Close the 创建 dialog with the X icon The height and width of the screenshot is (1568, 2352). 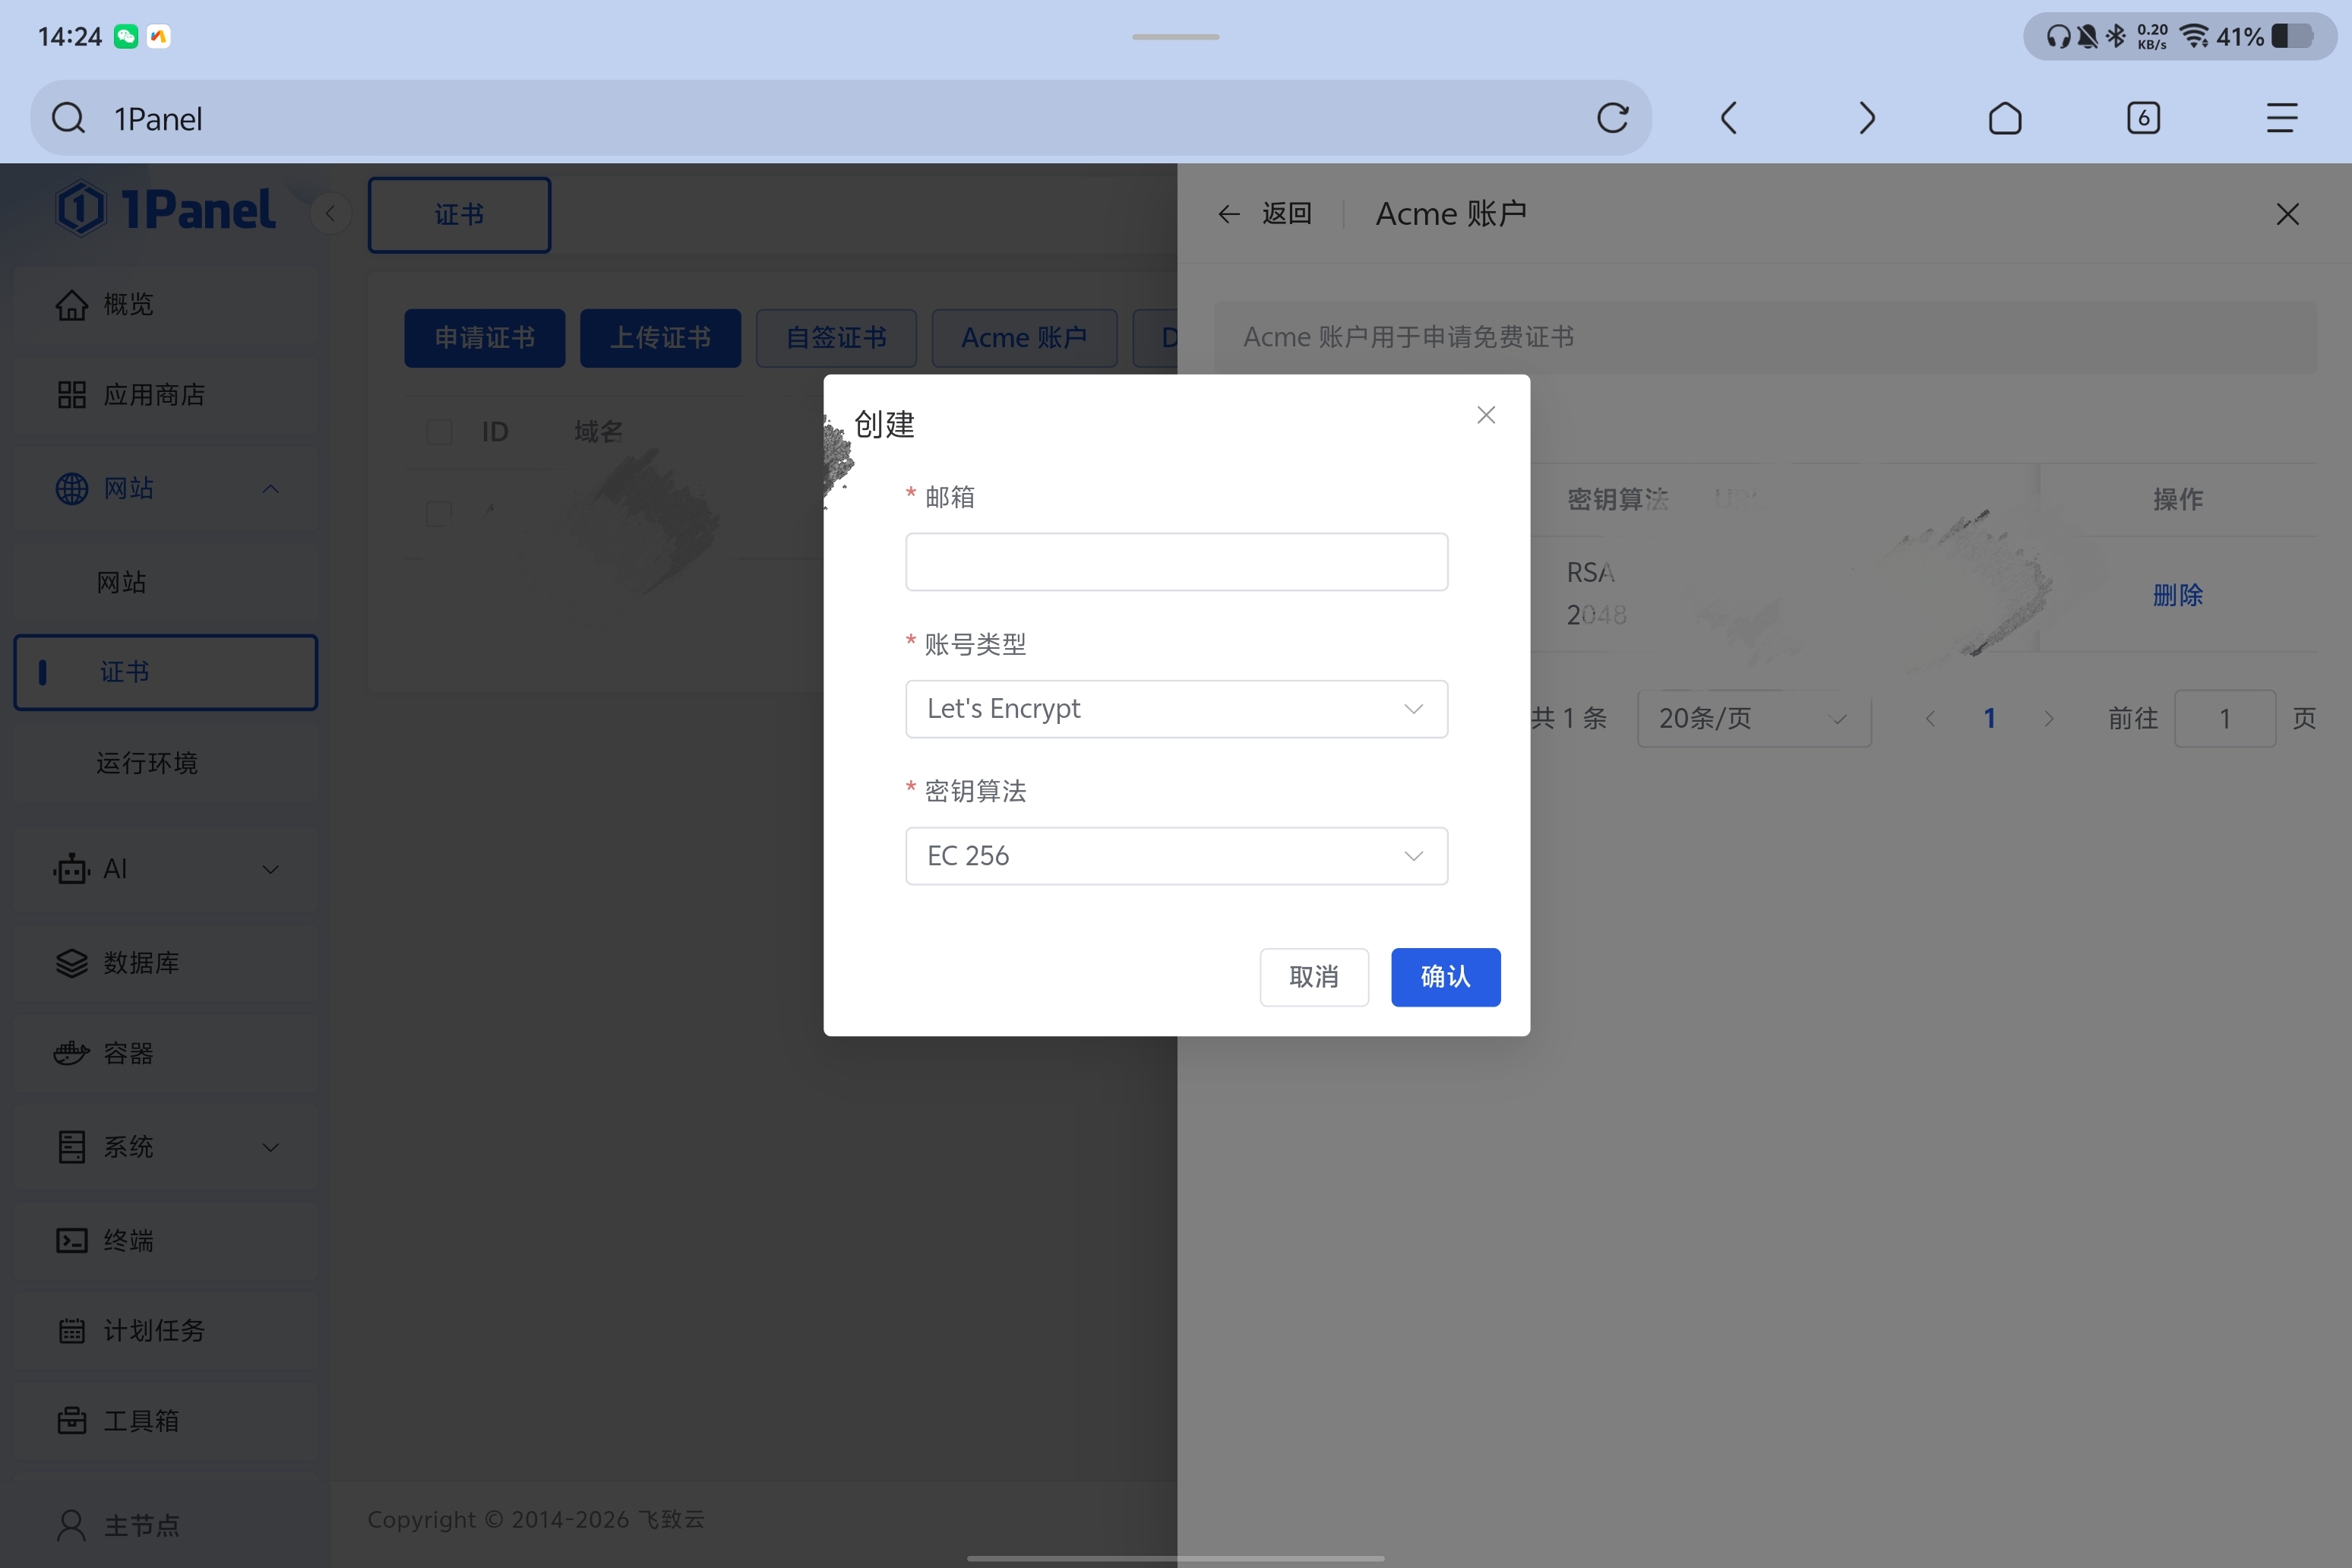coord(1486,415)
